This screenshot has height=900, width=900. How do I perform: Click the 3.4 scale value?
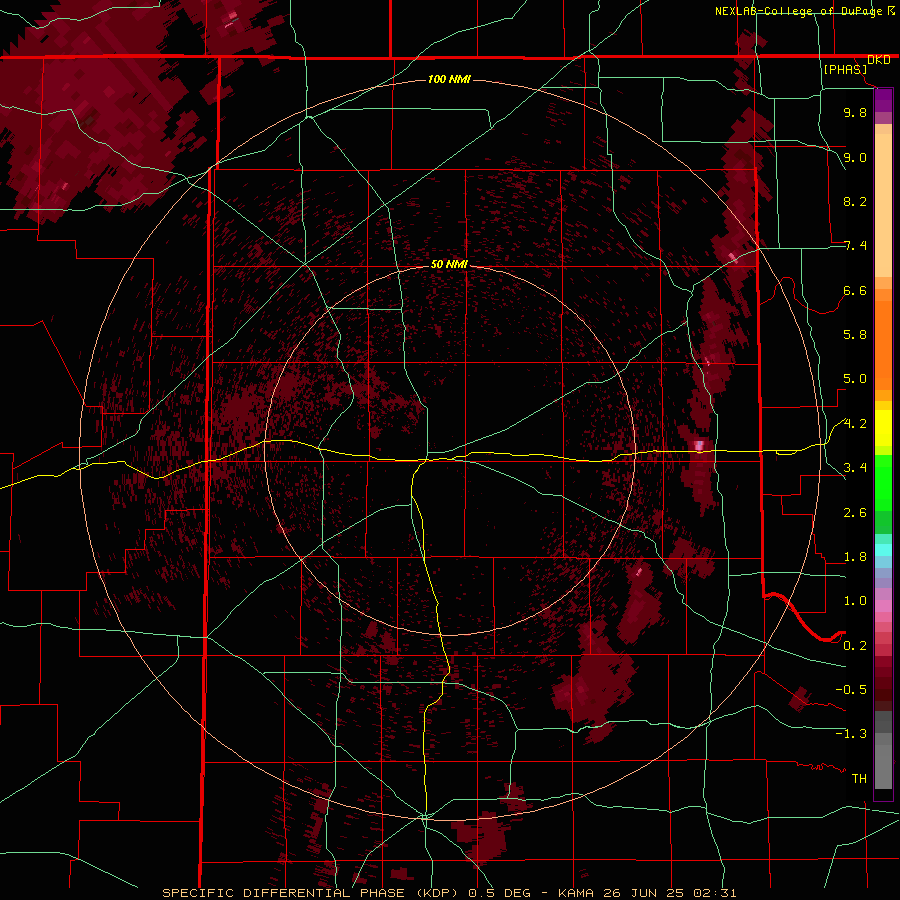(x=855, y=468)
